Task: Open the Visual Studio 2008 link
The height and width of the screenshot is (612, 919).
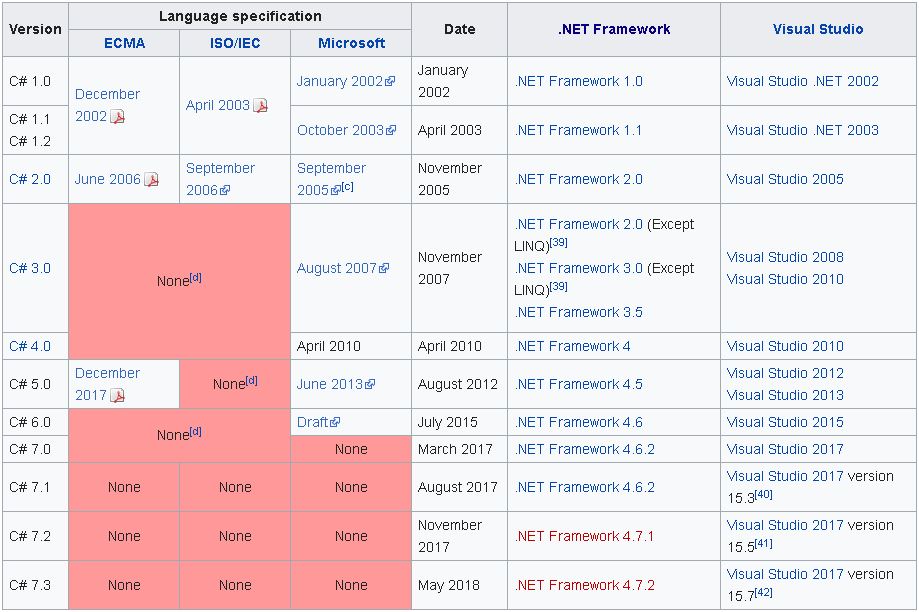Action: point(784,257)
